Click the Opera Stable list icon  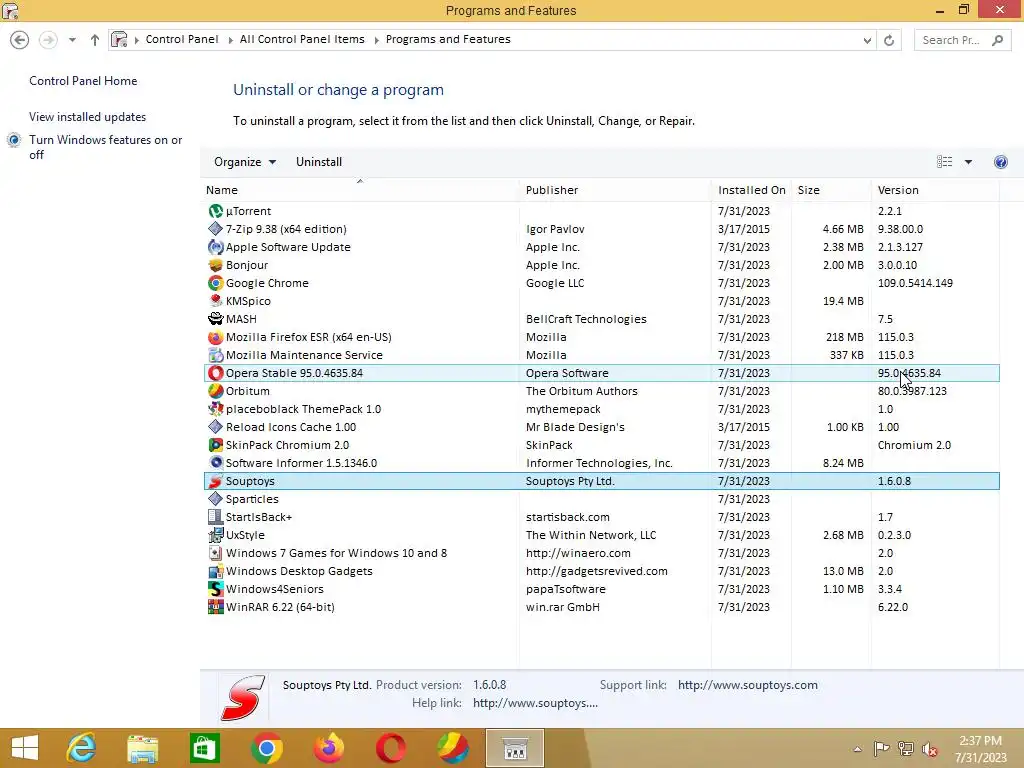[x=216, y=373]
